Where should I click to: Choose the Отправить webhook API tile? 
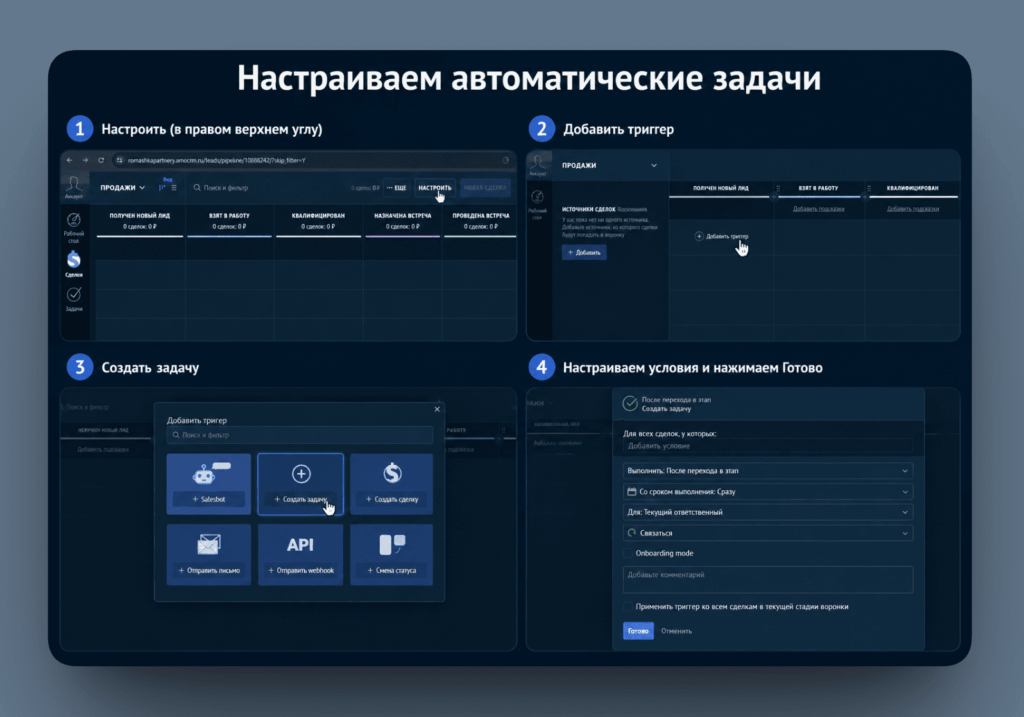[300, 554]
